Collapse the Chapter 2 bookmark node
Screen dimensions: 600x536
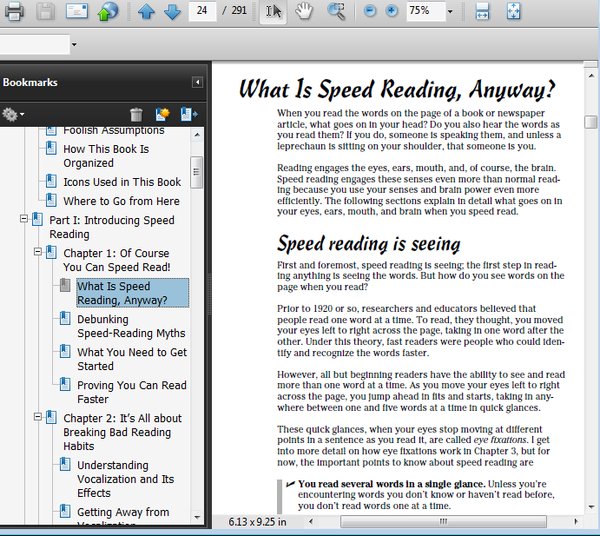click(38, 417)
